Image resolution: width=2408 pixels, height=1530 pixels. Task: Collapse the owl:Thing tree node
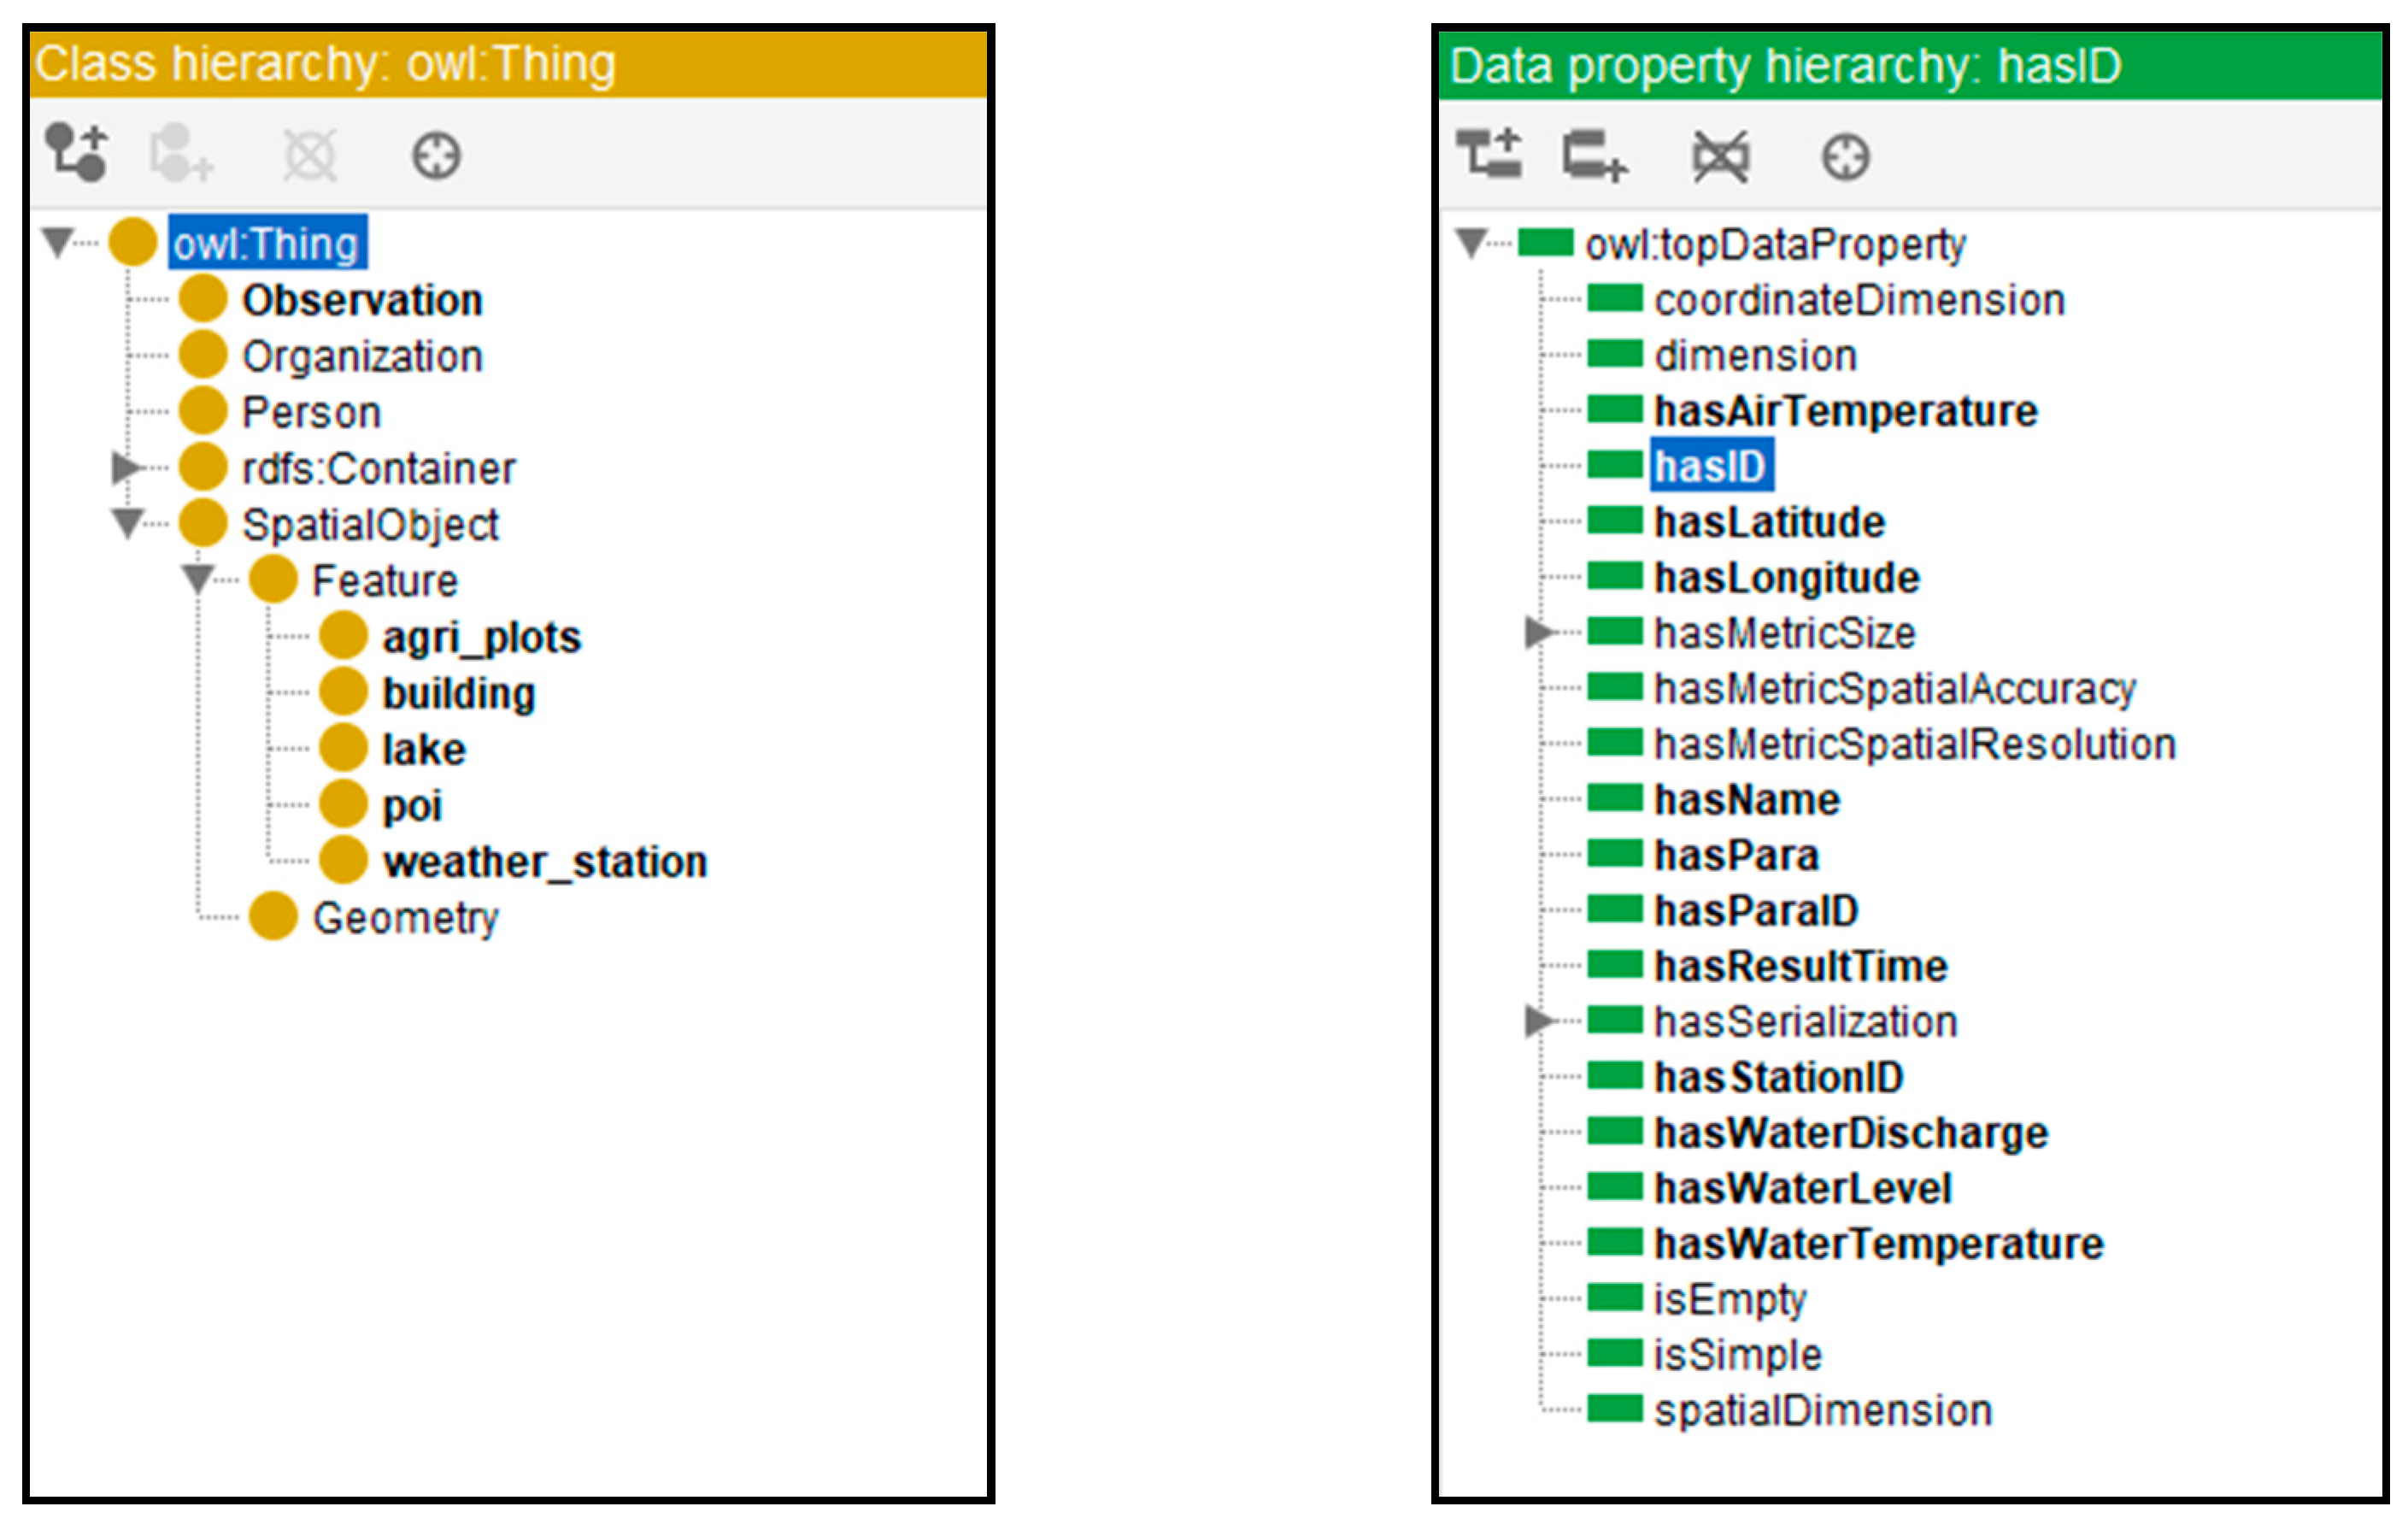tap(58, 241)
